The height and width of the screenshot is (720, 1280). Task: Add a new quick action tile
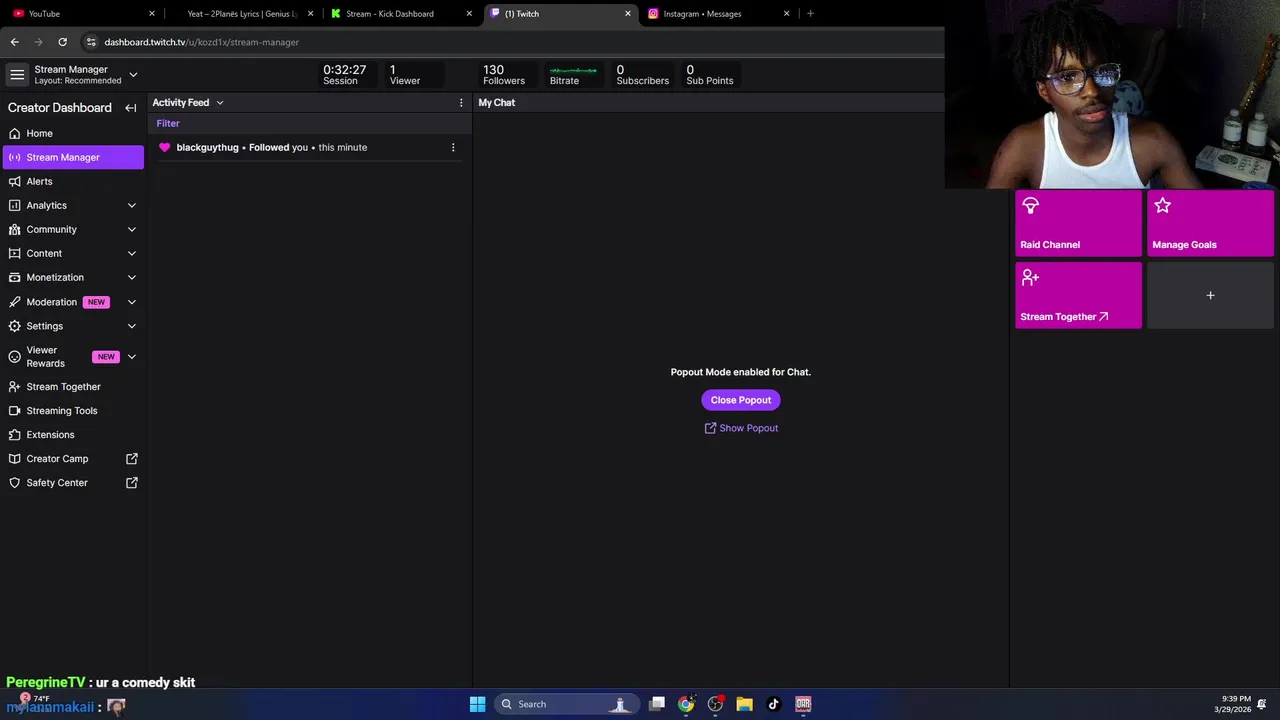tap(1210, 295)
